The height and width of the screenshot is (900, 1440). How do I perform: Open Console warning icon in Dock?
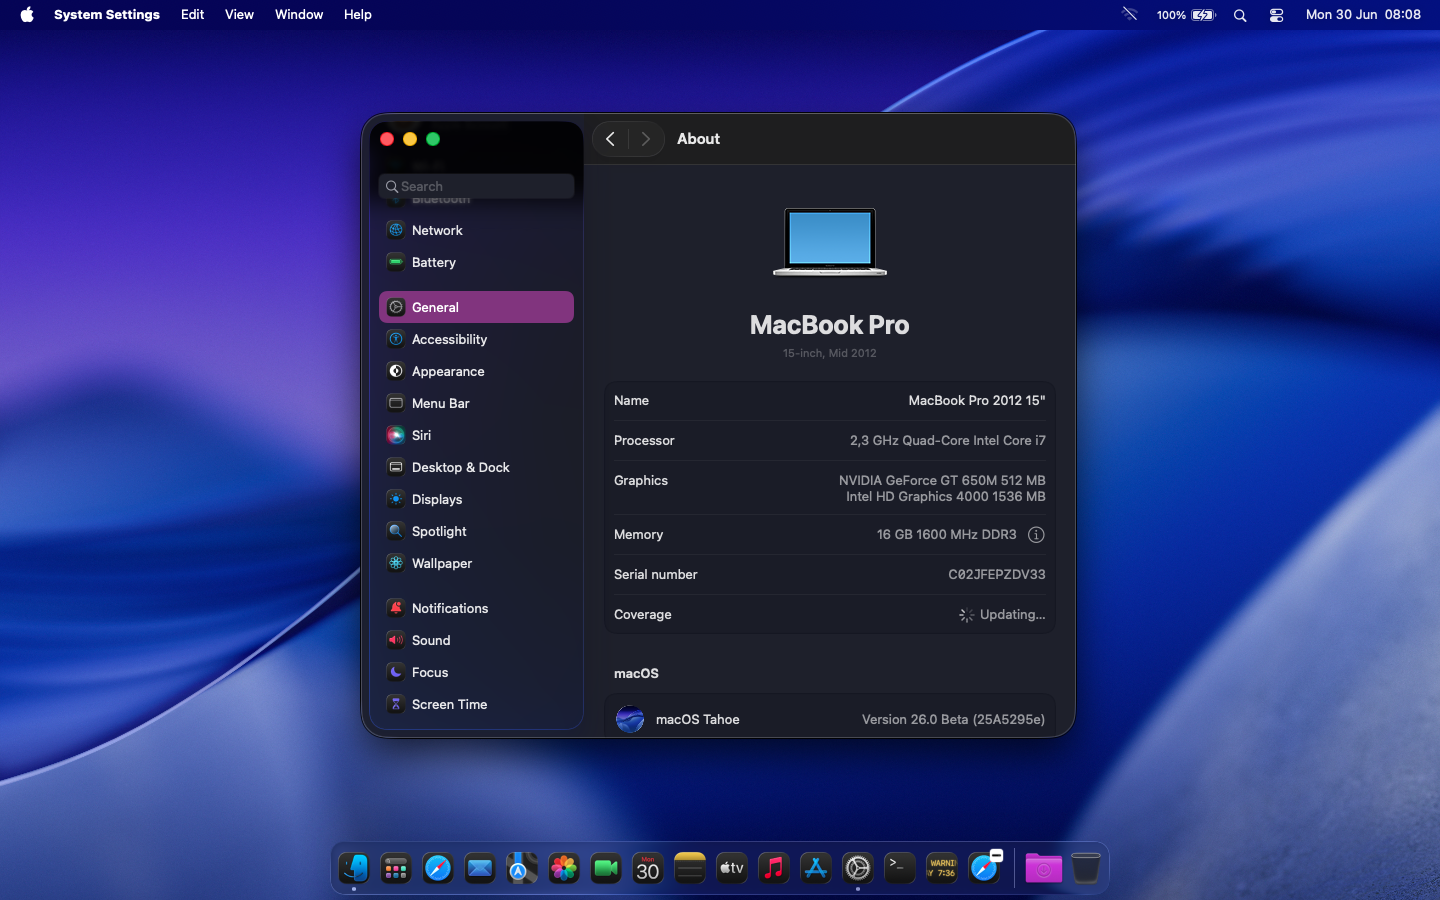(x=942, y=868)
